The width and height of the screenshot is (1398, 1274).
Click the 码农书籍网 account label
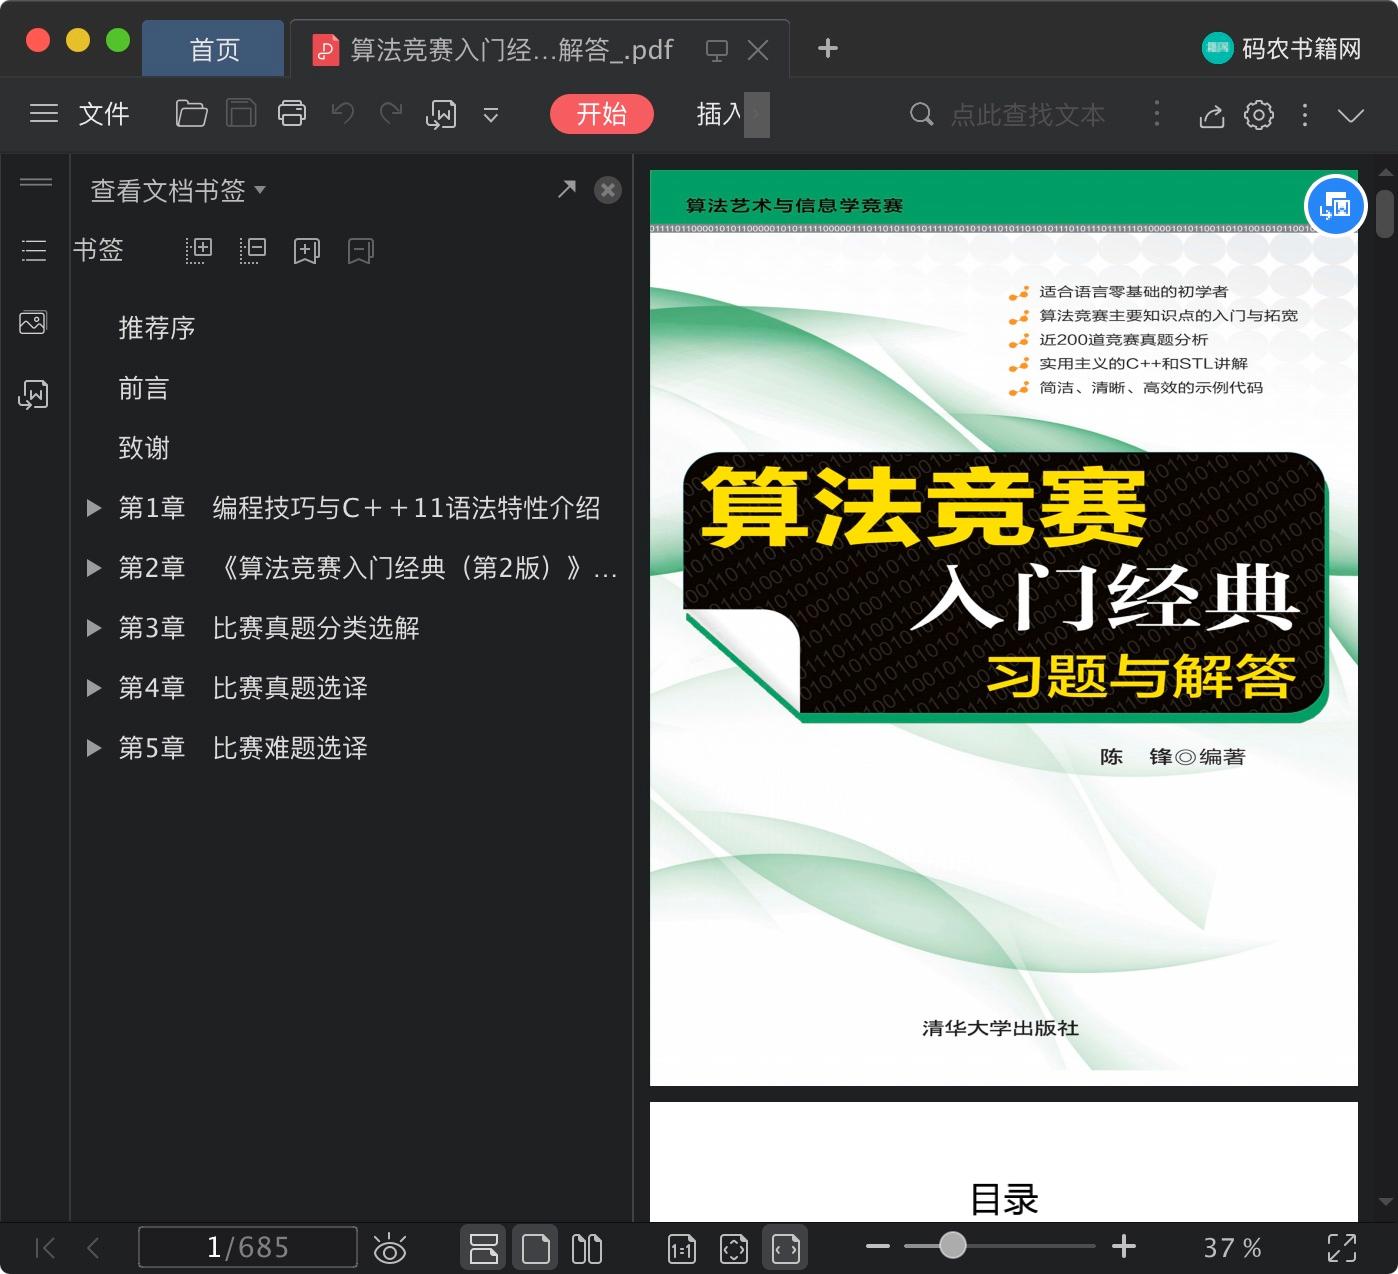click(x=1301, y=48)
